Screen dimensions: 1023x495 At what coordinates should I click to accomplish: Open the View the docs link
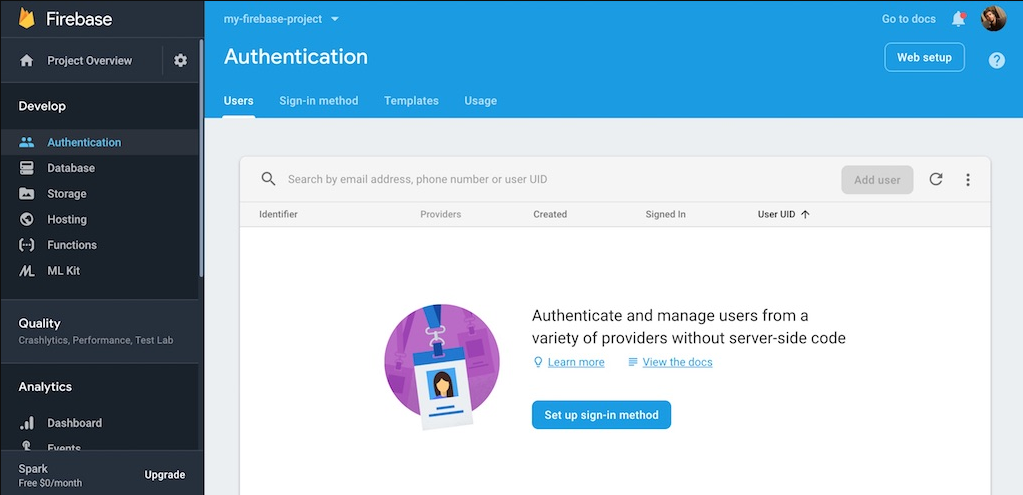677,362
